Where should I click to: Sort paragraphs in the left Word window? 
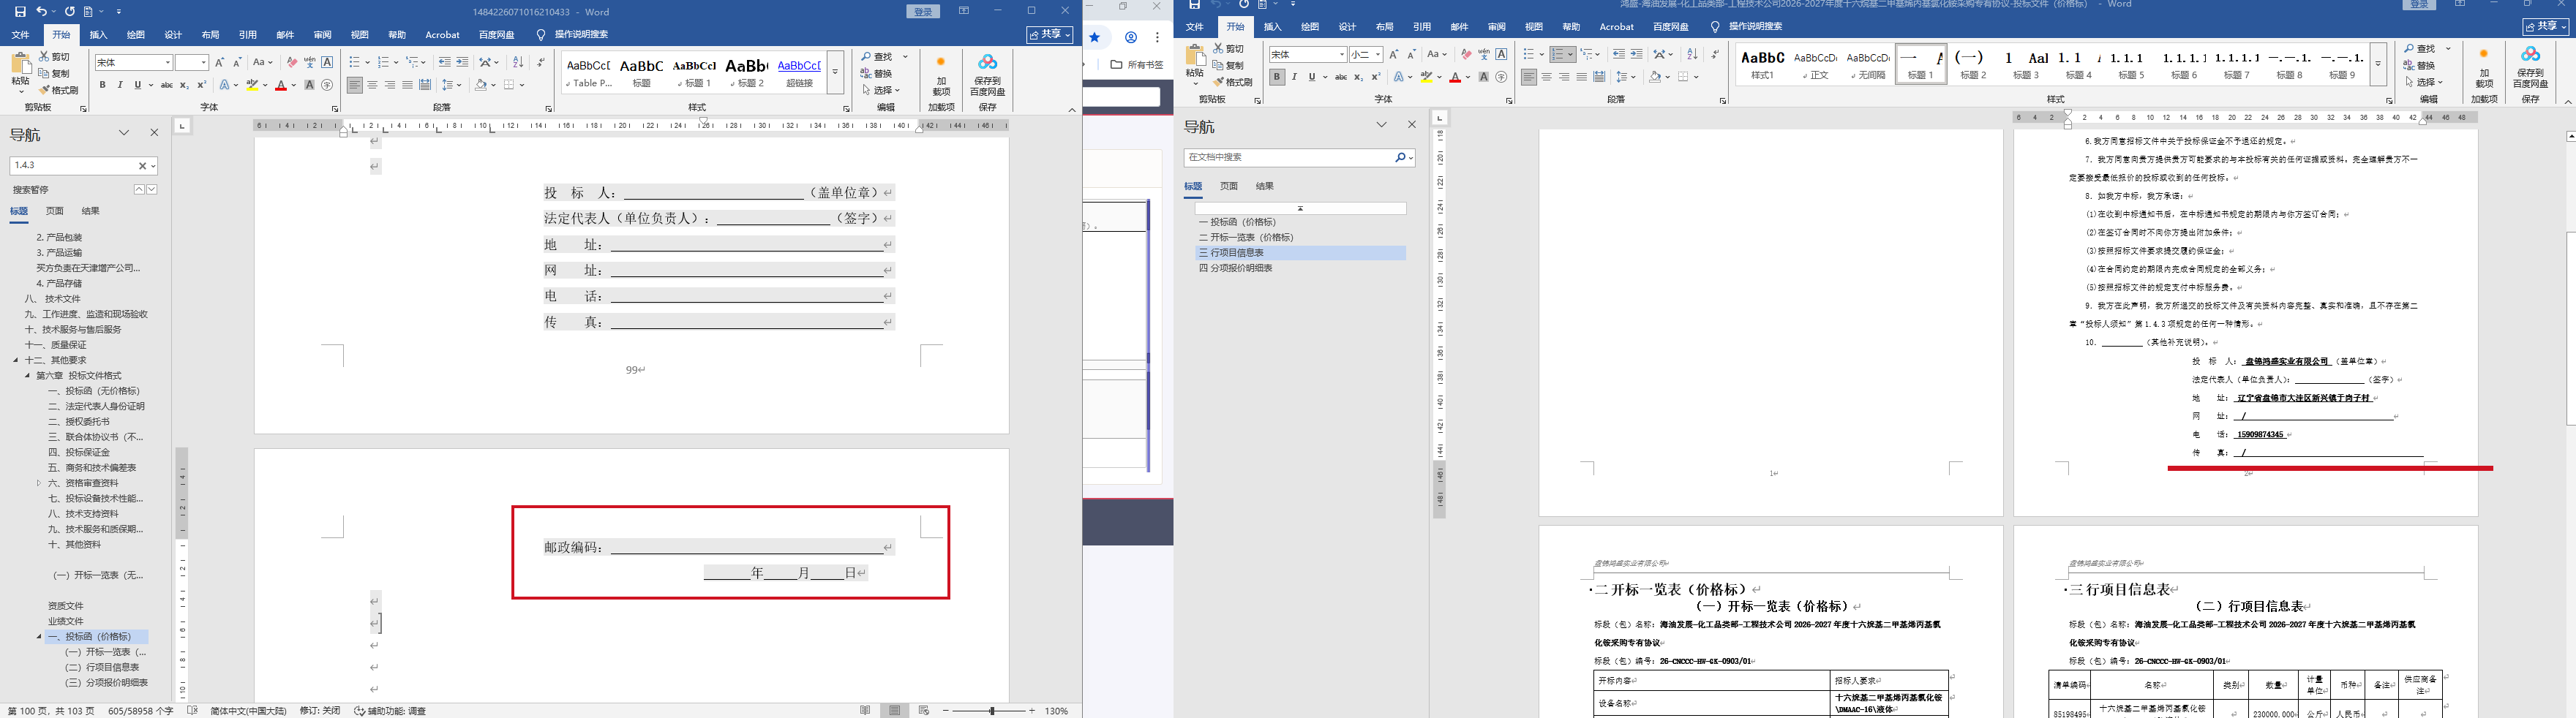[519, 62]
